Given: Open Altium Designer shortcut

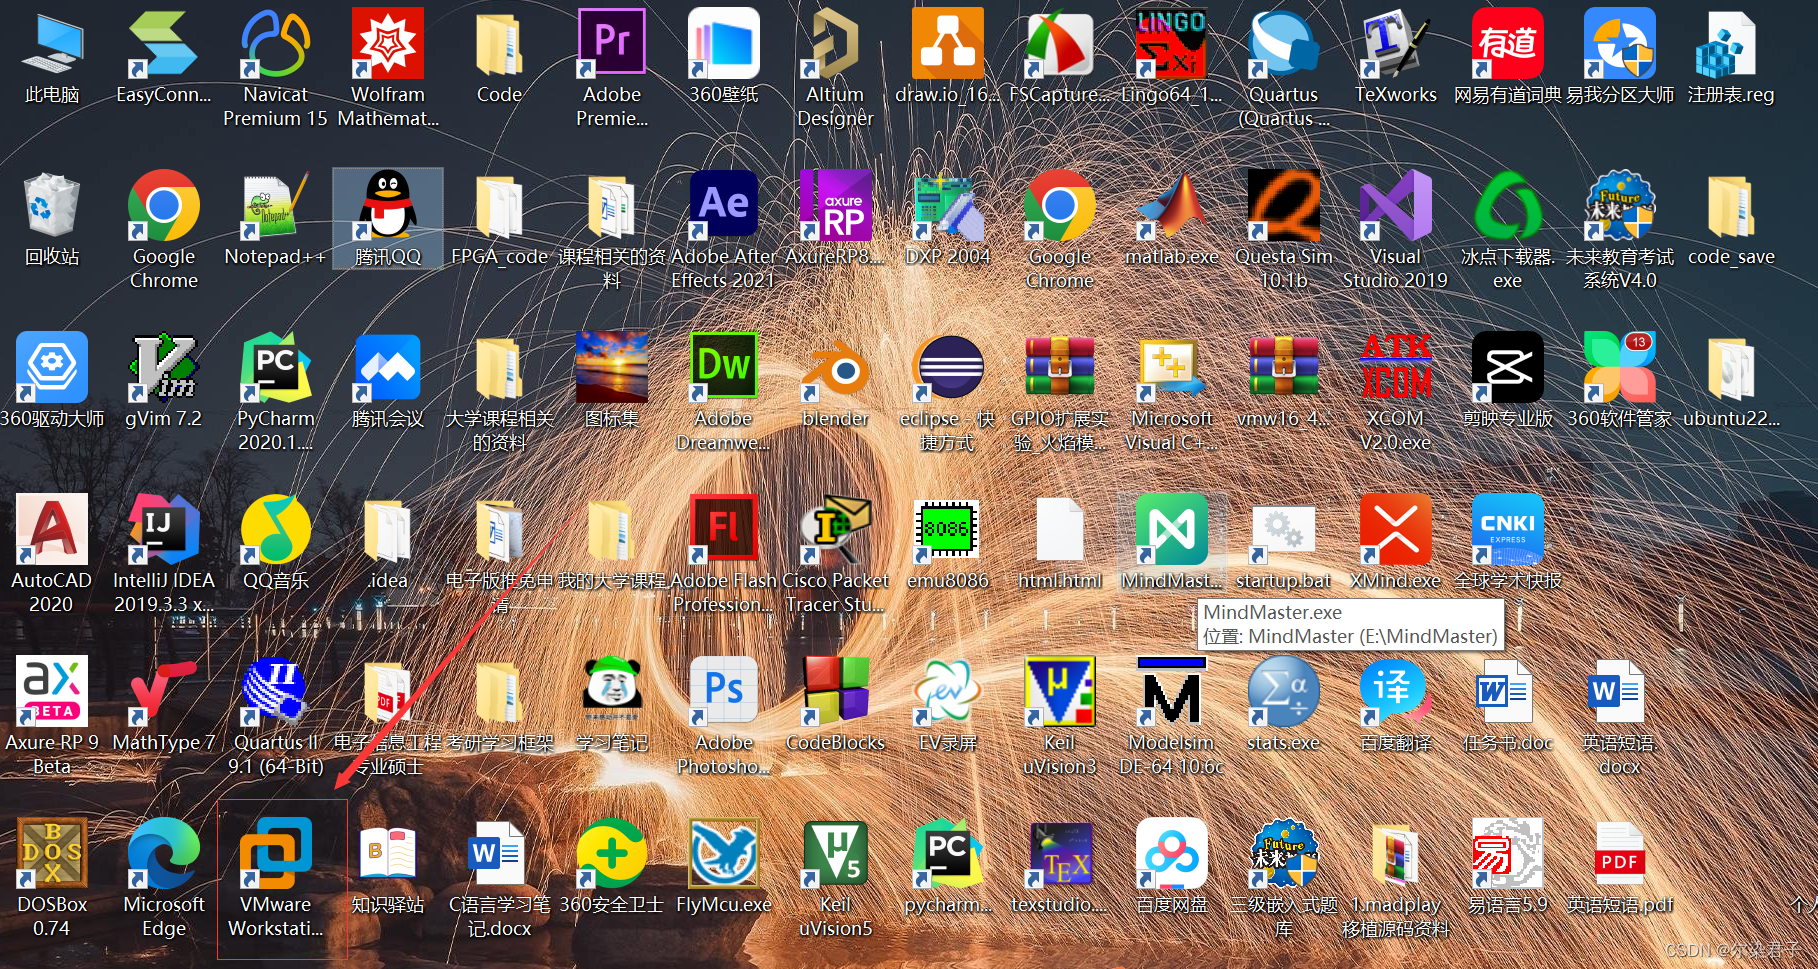Looking at the screenshot, I should click(836, 43).
